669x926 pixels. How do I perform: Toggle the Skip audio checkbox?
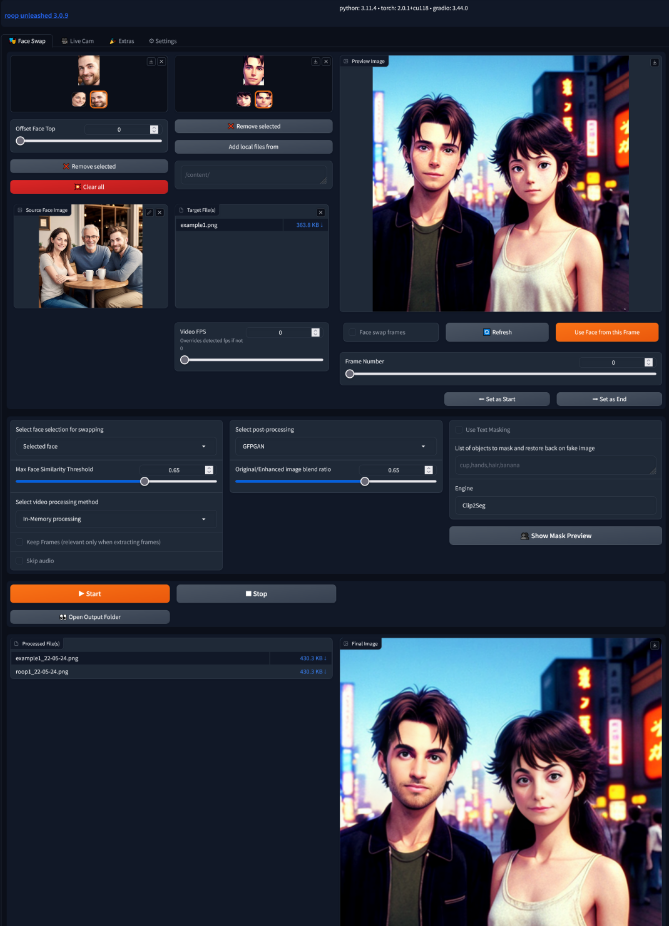19,560
